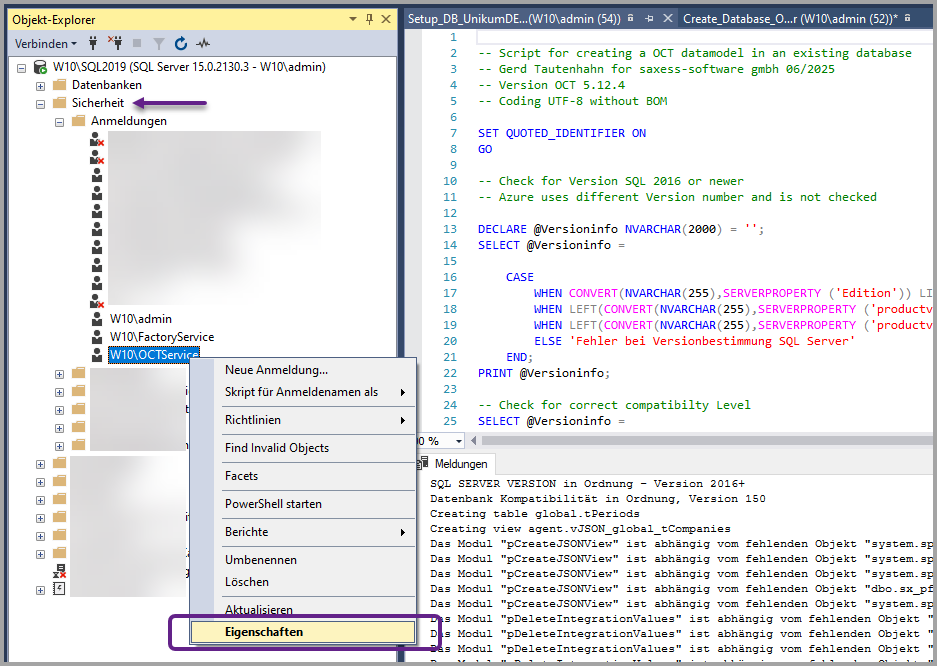Select the W10\admin login

click(141, 319)
